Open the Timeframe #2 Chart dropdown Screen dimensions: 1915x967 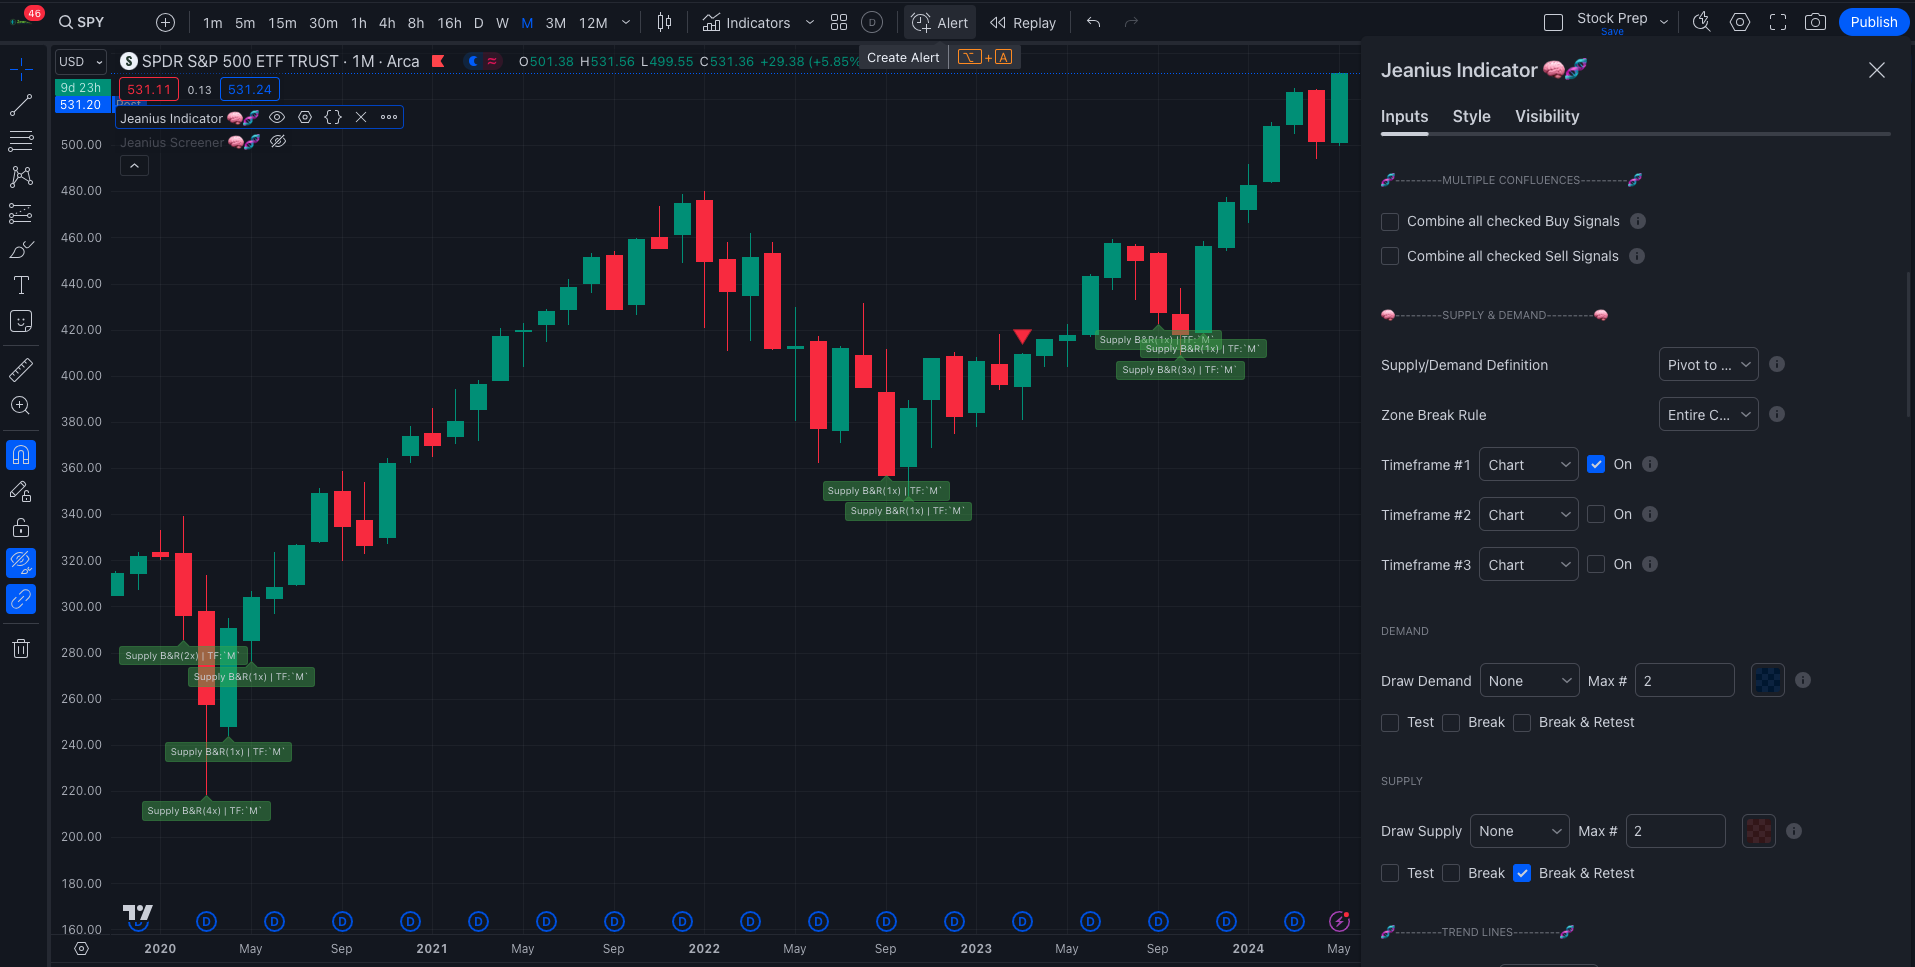1528,515
